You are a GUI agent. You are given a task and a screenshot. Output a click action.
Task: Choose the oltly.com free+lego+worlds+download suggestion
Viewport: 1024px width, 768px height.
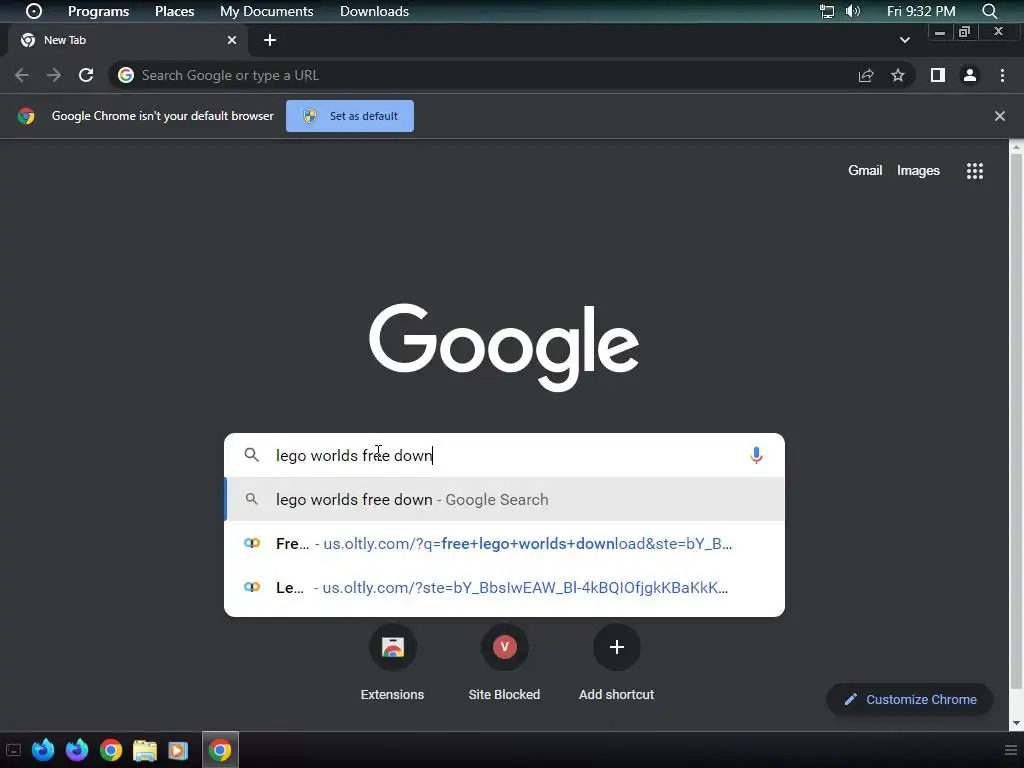click(504, 543)
